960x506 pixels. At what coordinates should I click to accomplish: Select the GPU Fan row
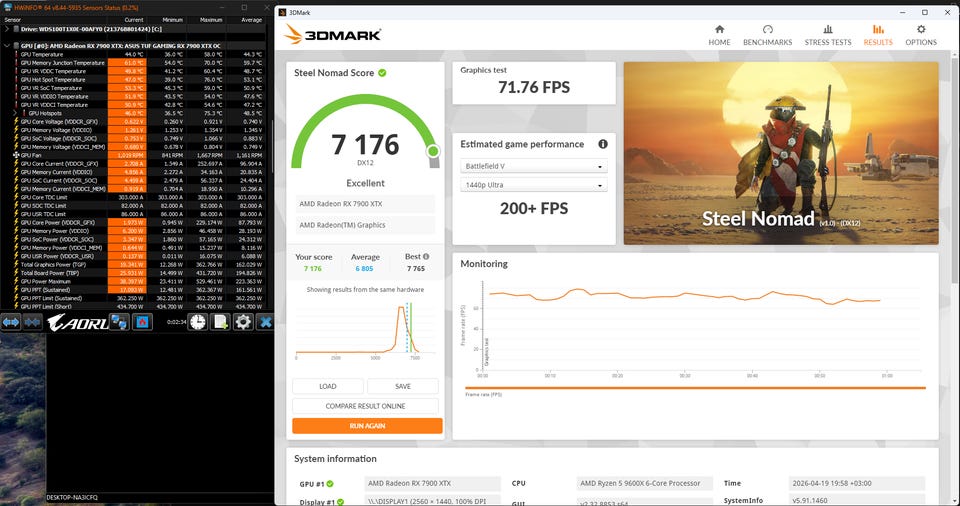pyautogui.click(x=132, y=155)
